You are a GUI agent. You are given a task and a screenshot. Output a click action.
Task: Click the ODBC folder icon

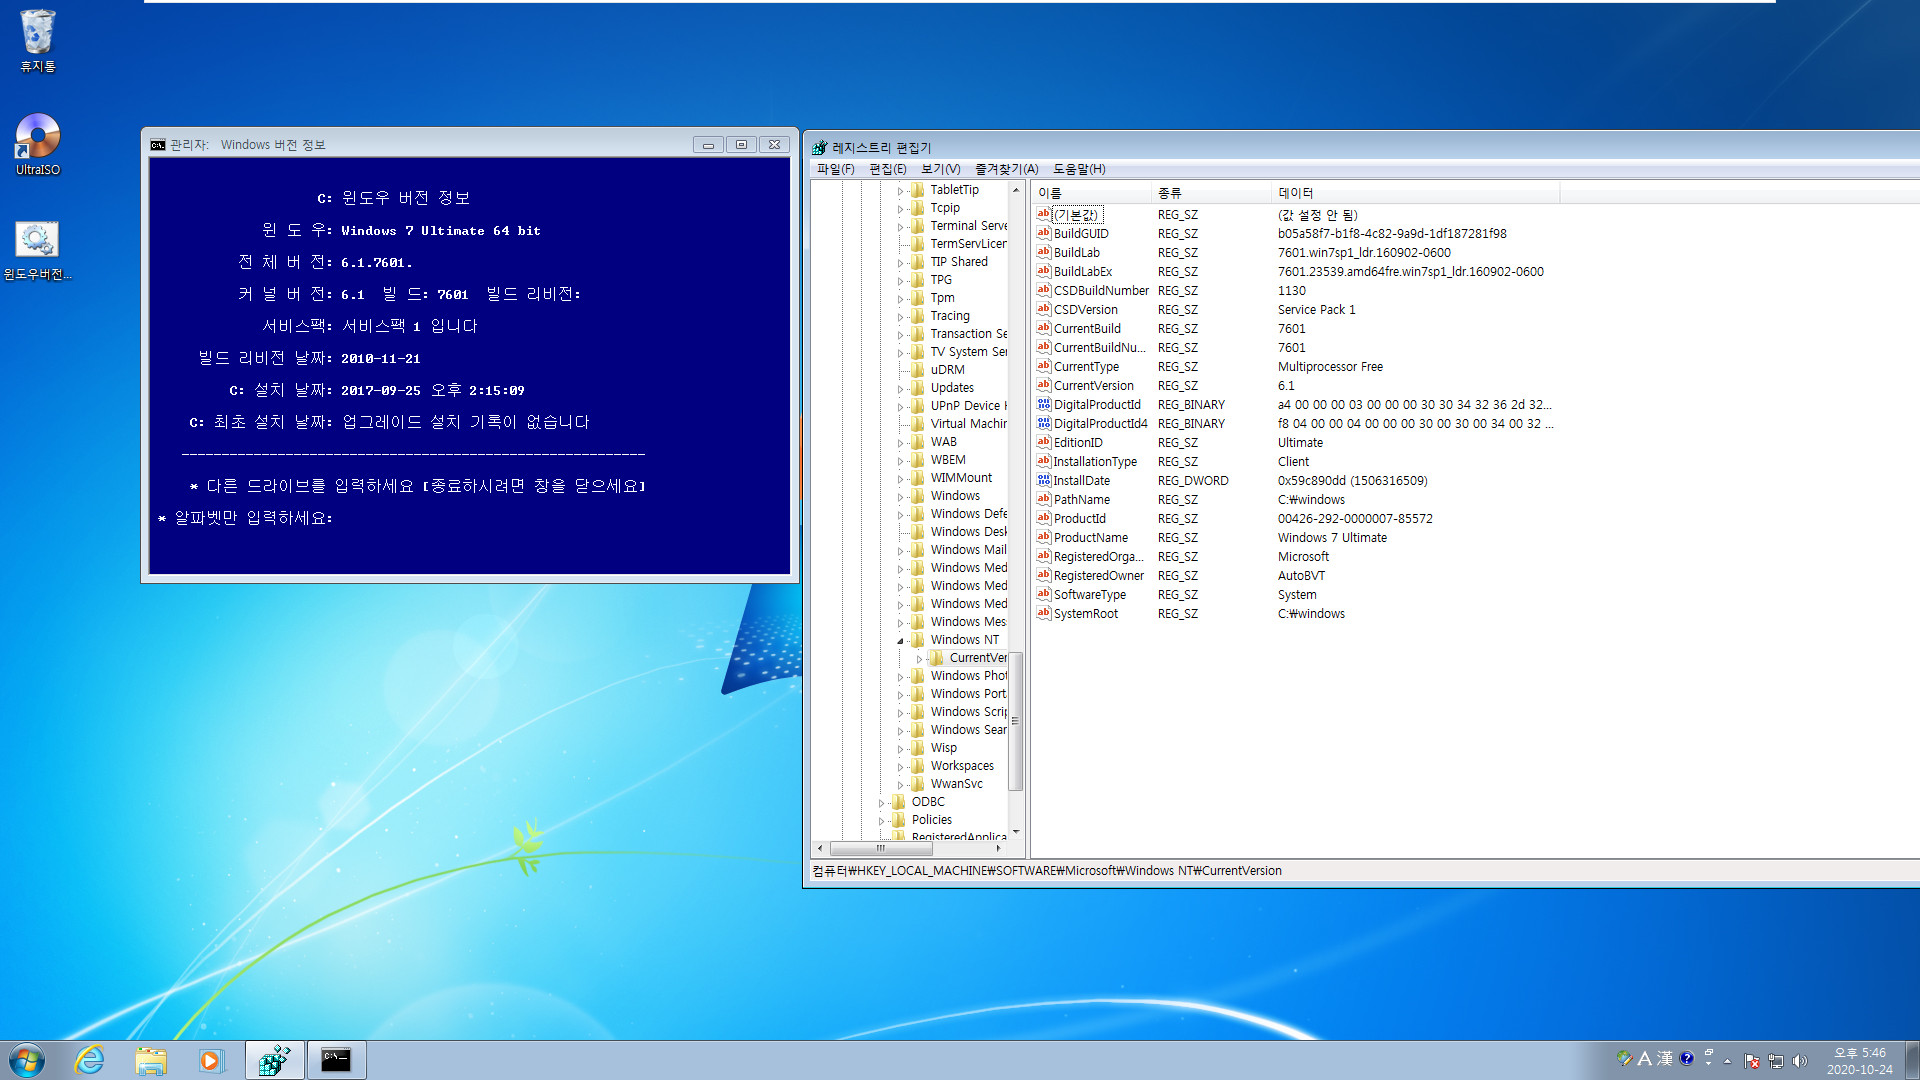(x=899, y=802)
